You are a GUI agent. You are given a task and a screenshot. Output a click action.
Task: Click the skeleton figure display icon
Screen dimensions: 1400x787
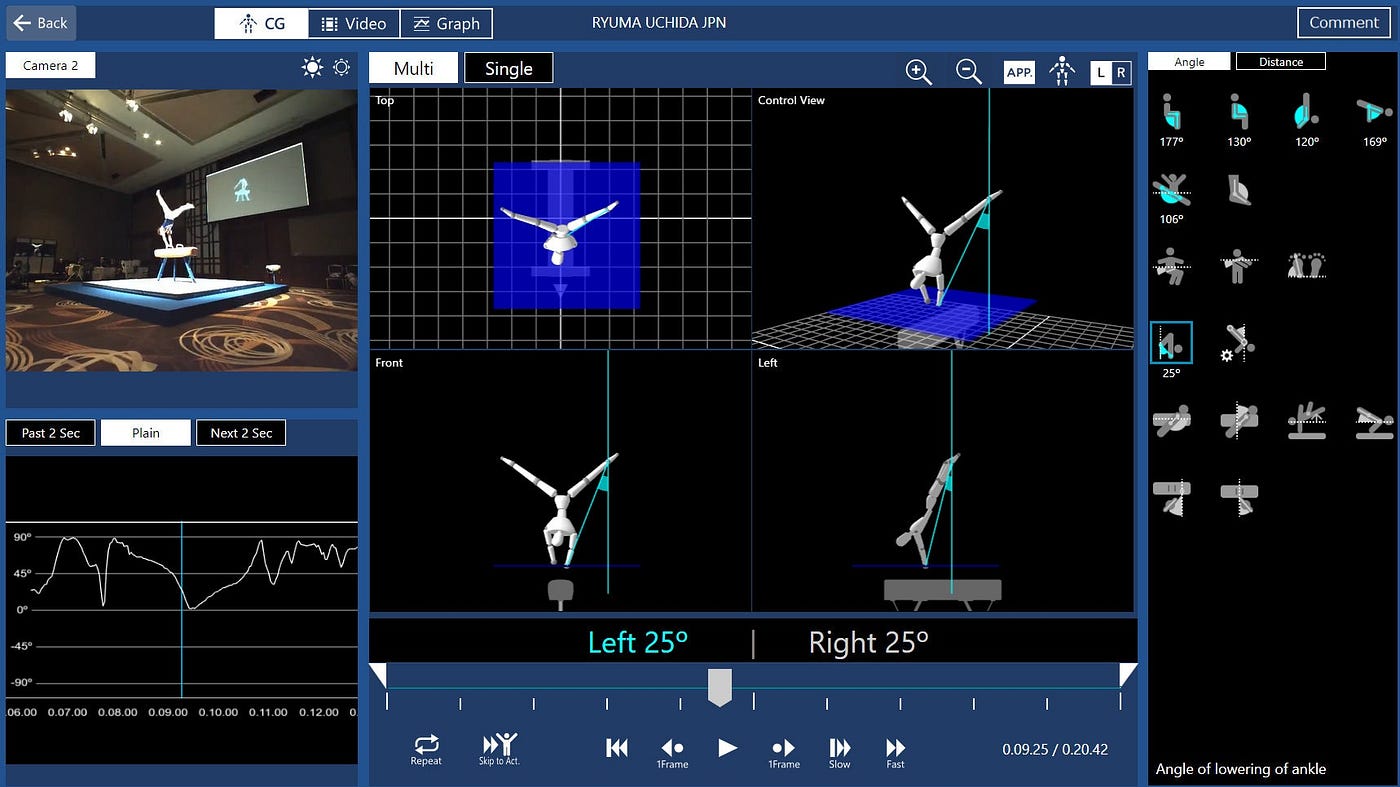1062,71
